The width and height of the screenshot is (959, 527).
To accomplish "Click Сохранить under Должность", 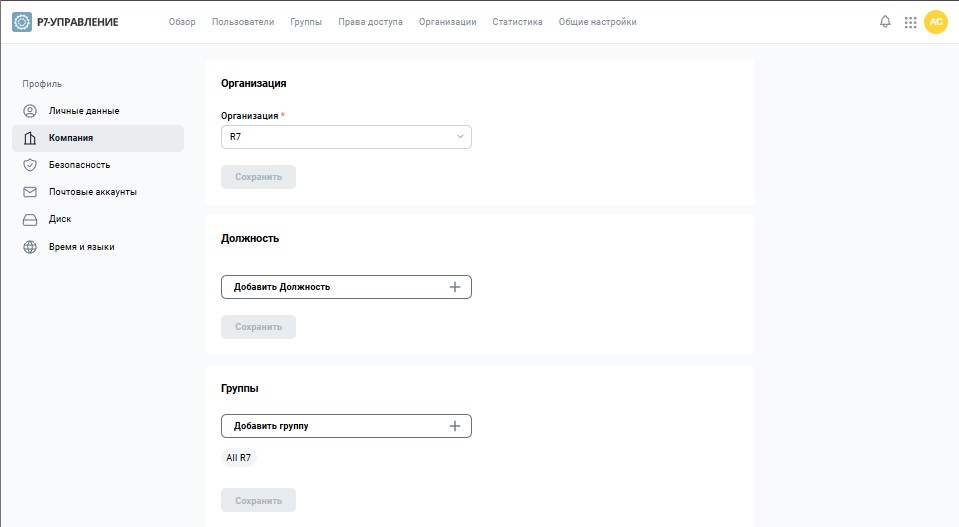I will [258, 327].
